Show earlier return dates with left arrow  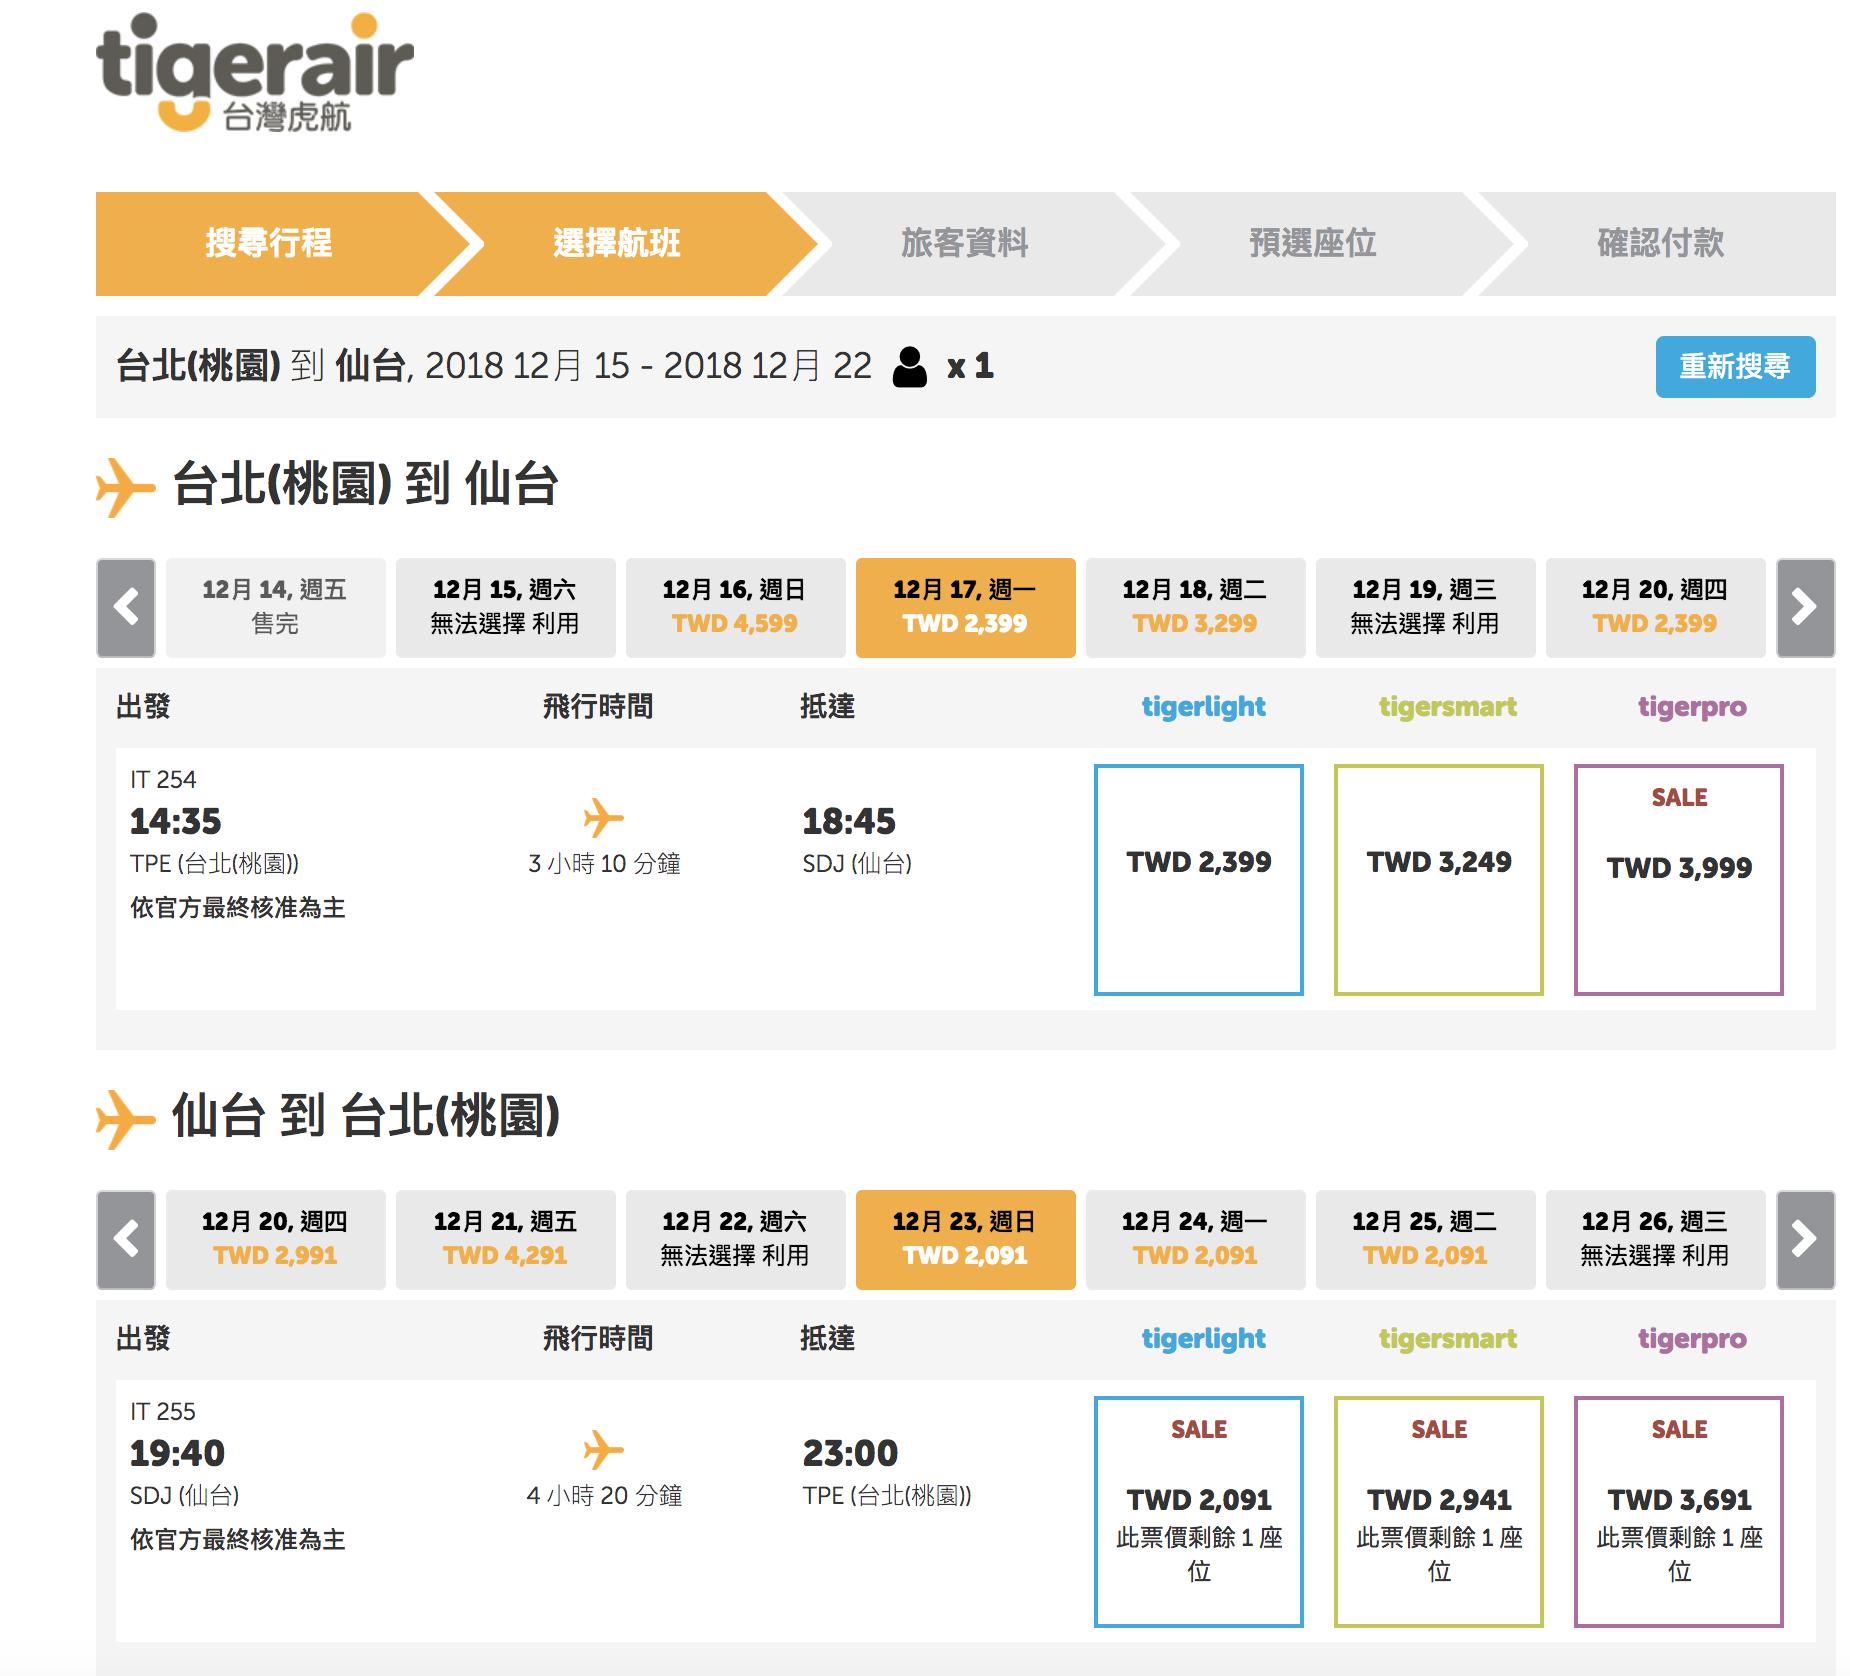[x=126, y=1239]
